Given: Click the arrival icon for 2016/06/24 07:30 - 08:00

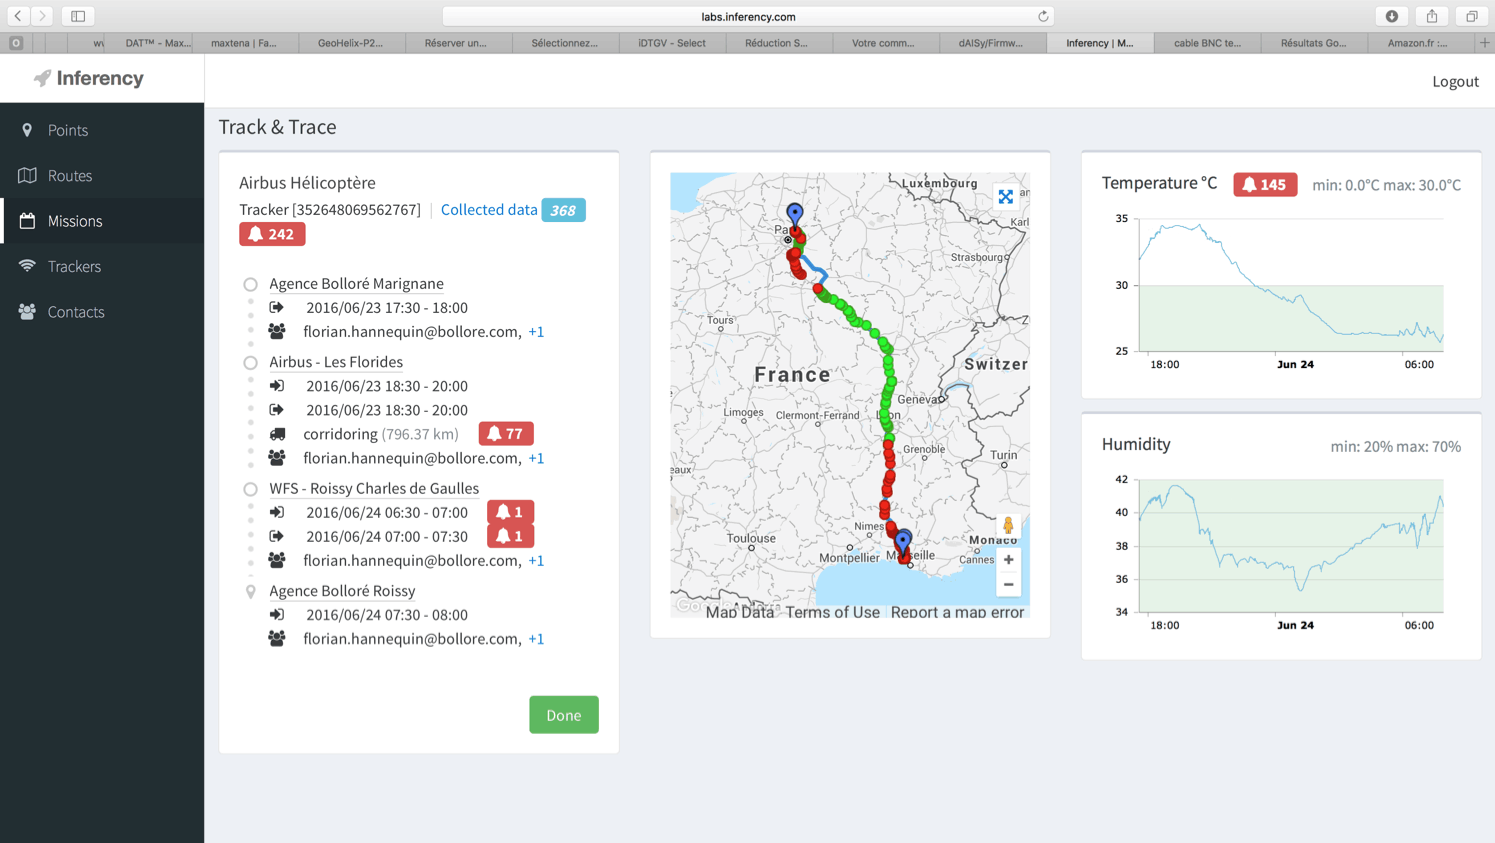Looking at the screenshot, I should (277, 615).
